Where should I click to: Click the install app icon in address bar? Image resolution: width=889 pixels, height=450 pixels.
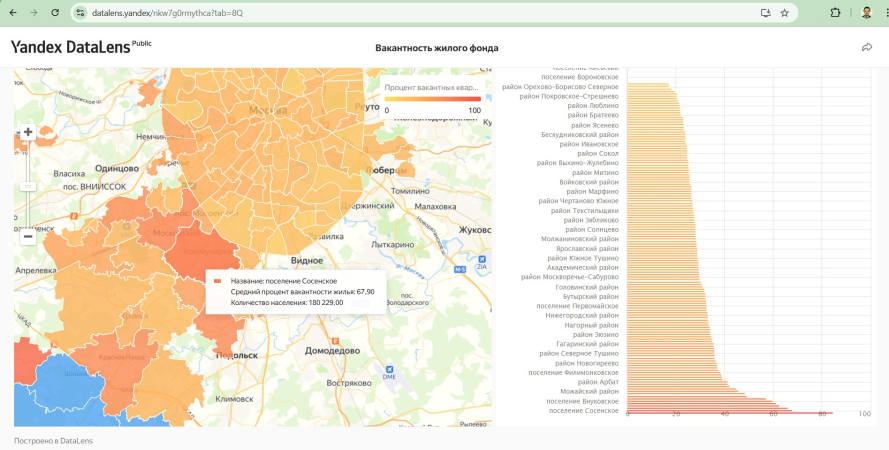click(765, 13)
